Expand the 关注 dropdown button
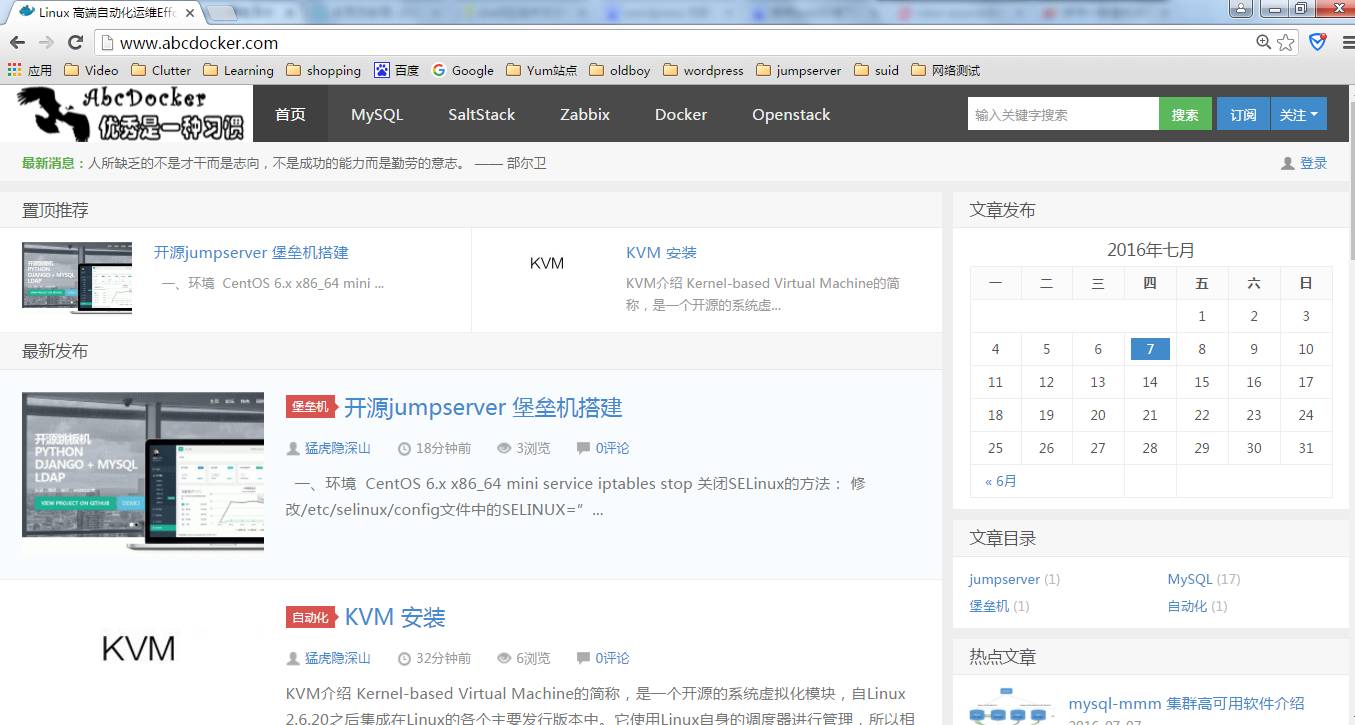Screen dimensions: 1355x725 click(1299, 114)
